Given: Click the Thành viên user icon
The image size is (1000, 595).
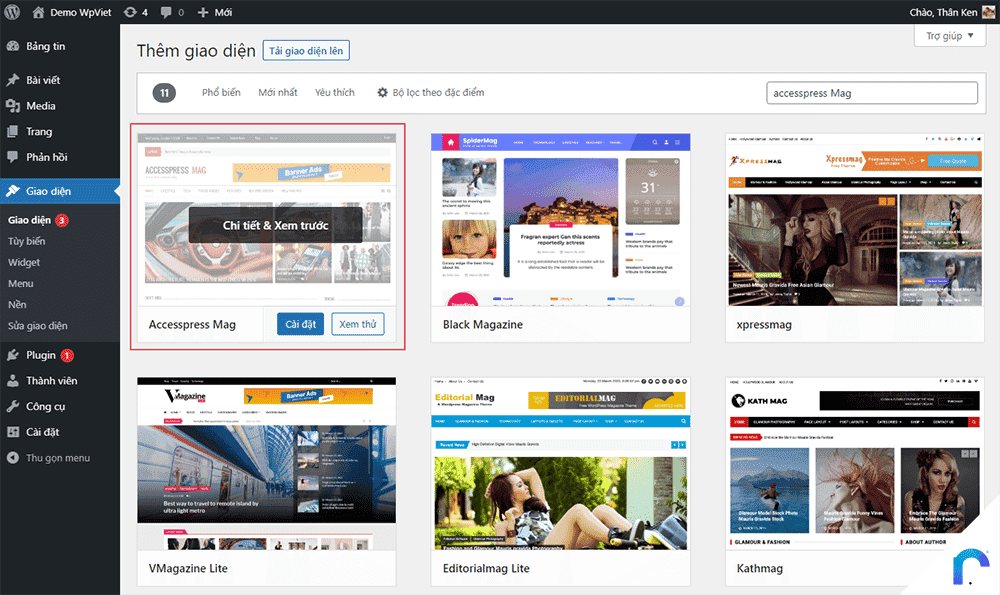Looking at the screenshot, I should 13,381.
